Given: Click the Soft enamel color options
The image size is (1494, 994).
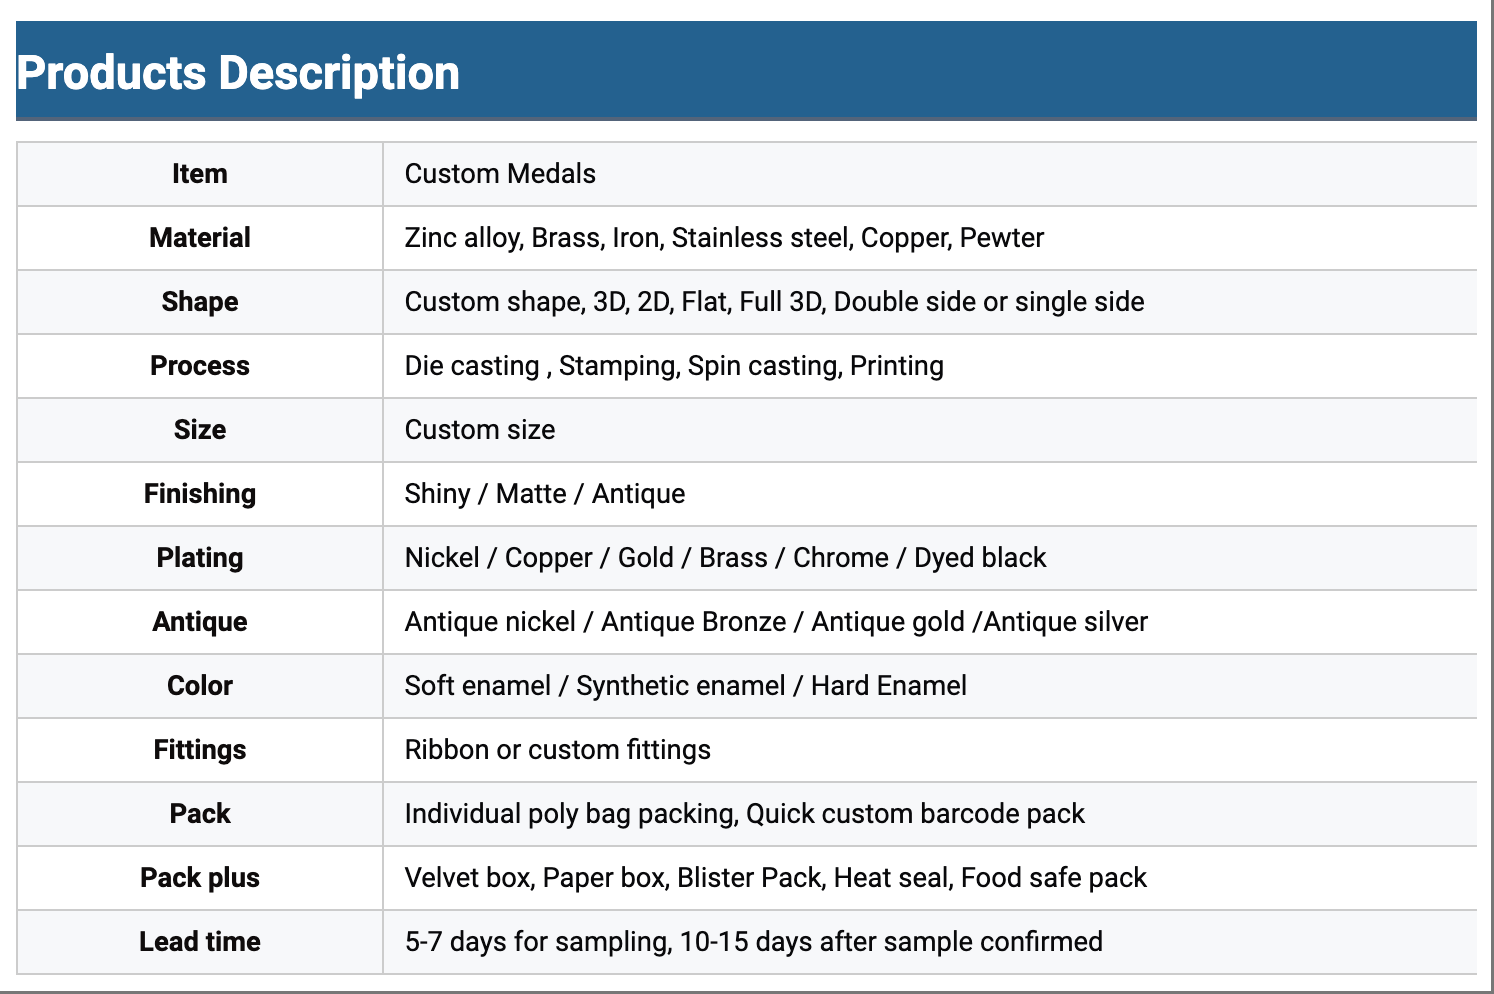Looking at the screenshot, I should pyautogui.click(x=685, y=686).
